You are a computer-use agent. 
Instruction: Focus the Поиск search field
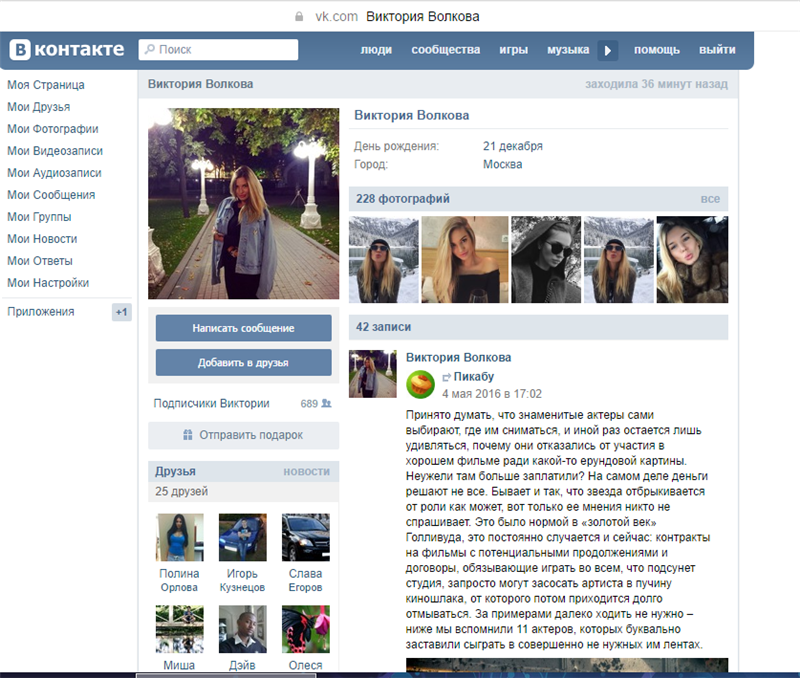(218, 49)
